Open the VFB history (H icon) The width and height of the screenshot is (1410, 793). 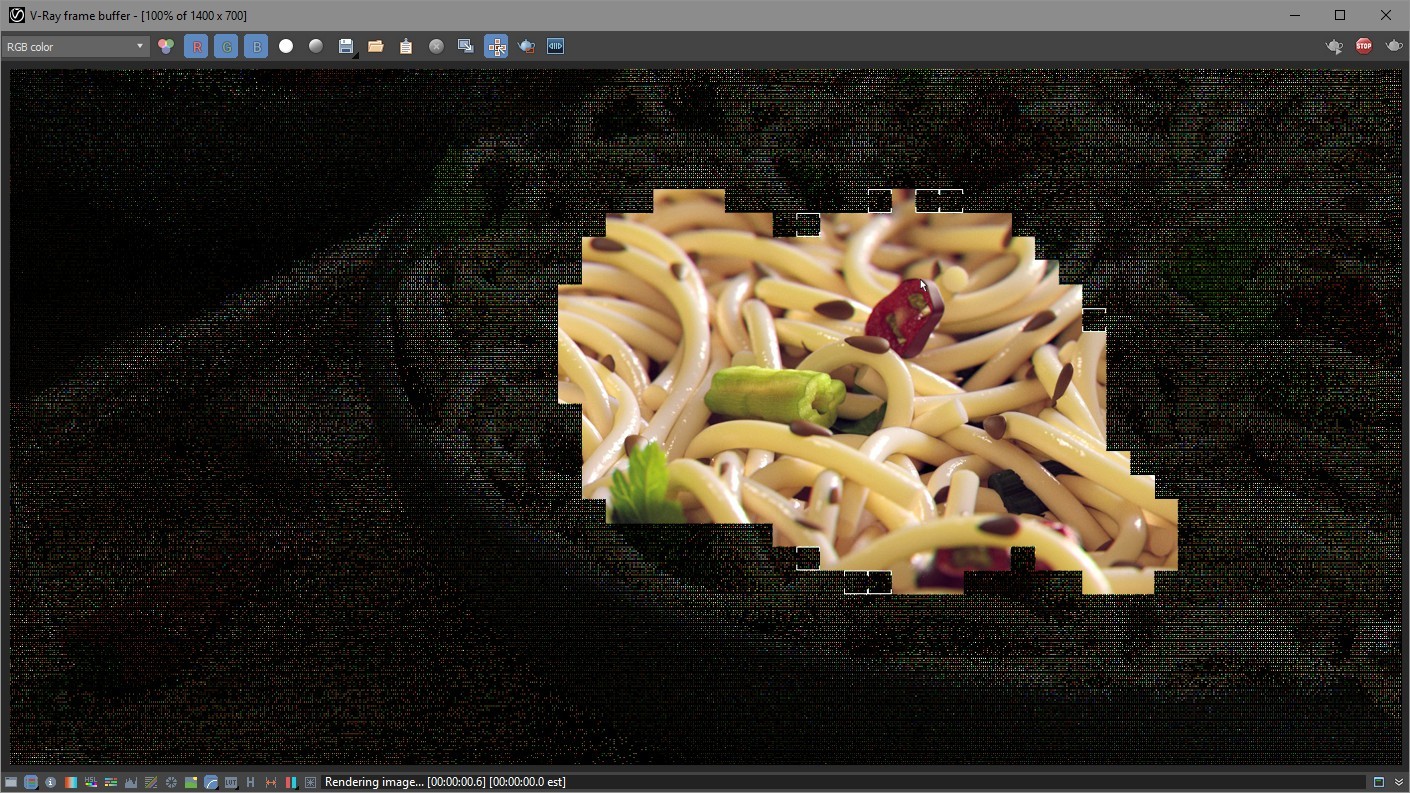(251, 782)
